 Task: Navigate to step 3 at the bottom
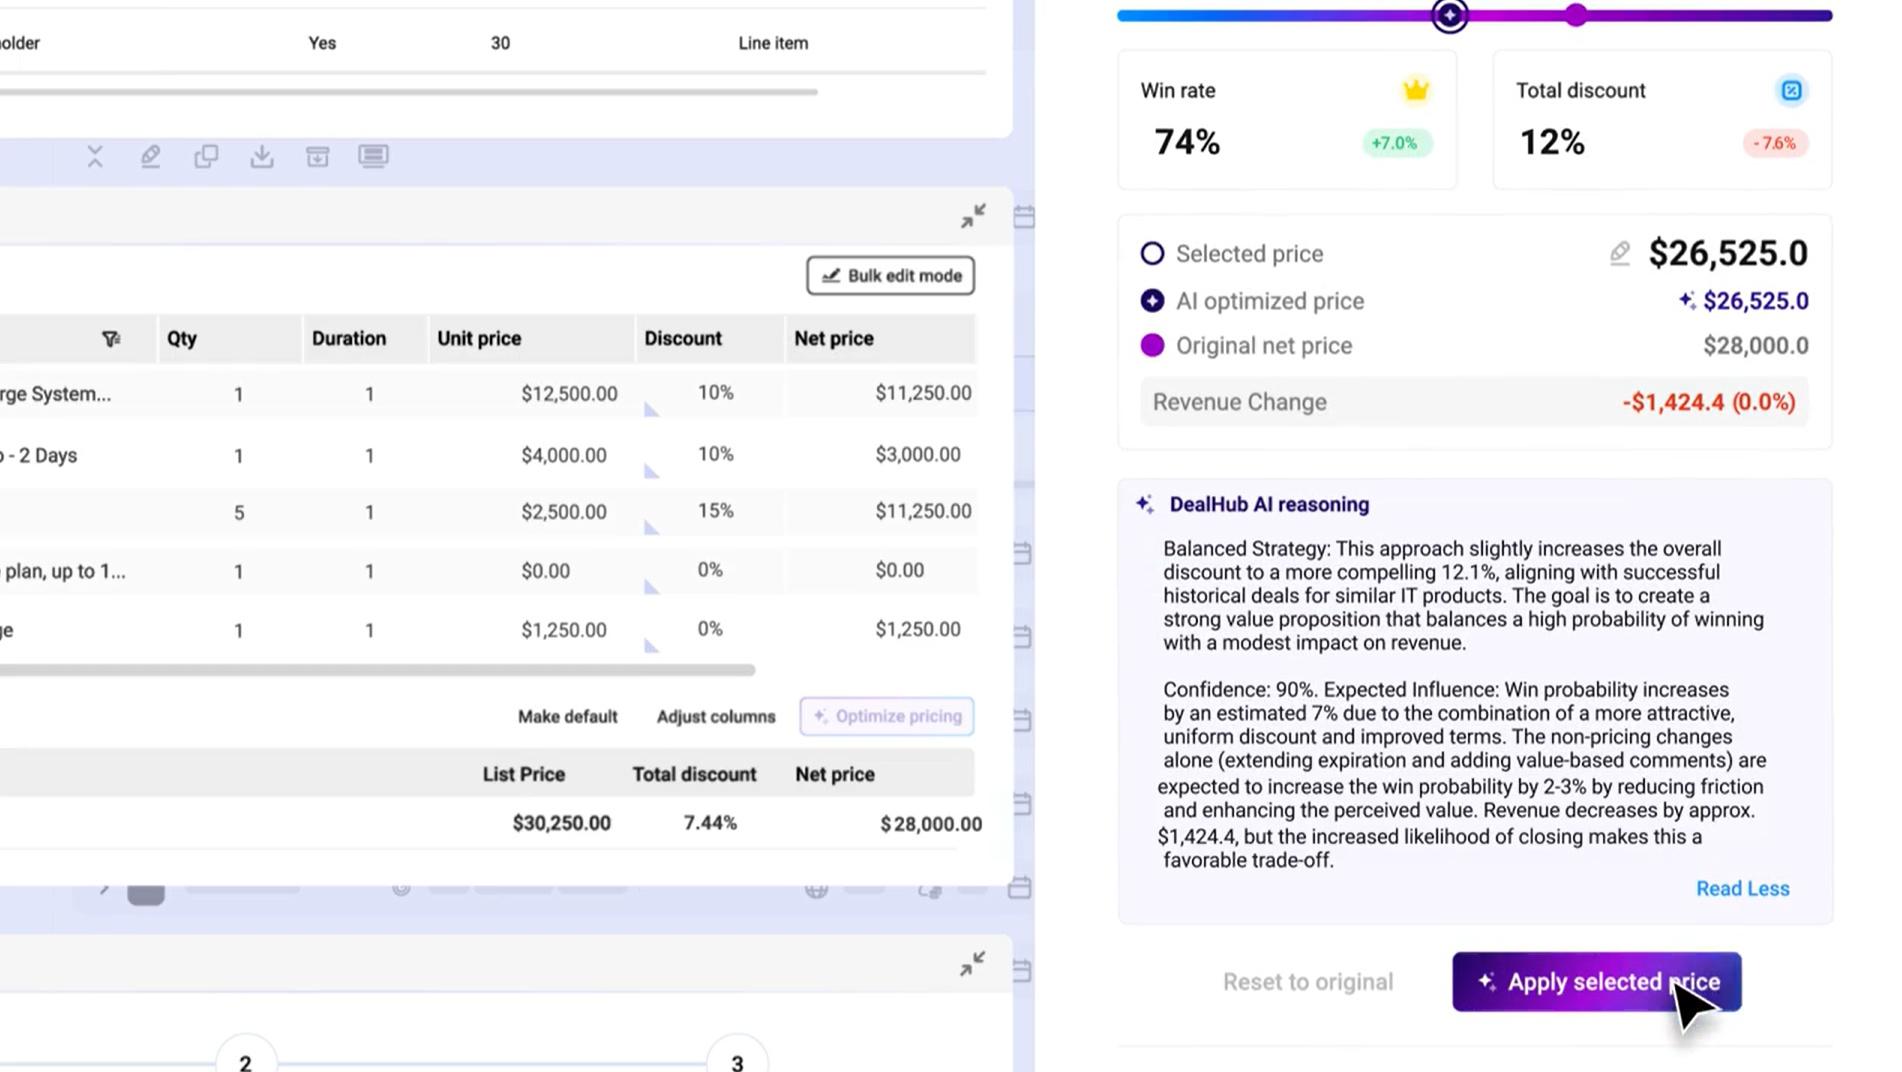tap(737, 1061)
